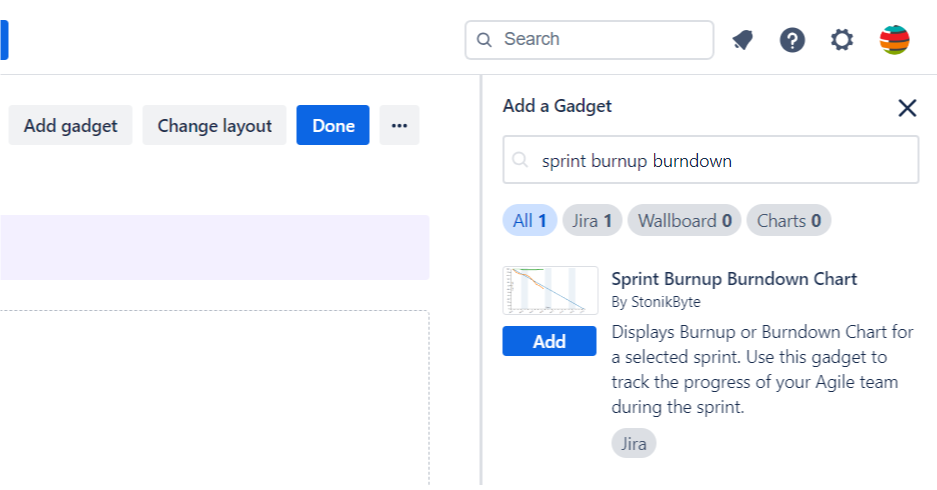Open the settings gear icon
The height and width of the screenshot is (490, 937).
[842, 41]
